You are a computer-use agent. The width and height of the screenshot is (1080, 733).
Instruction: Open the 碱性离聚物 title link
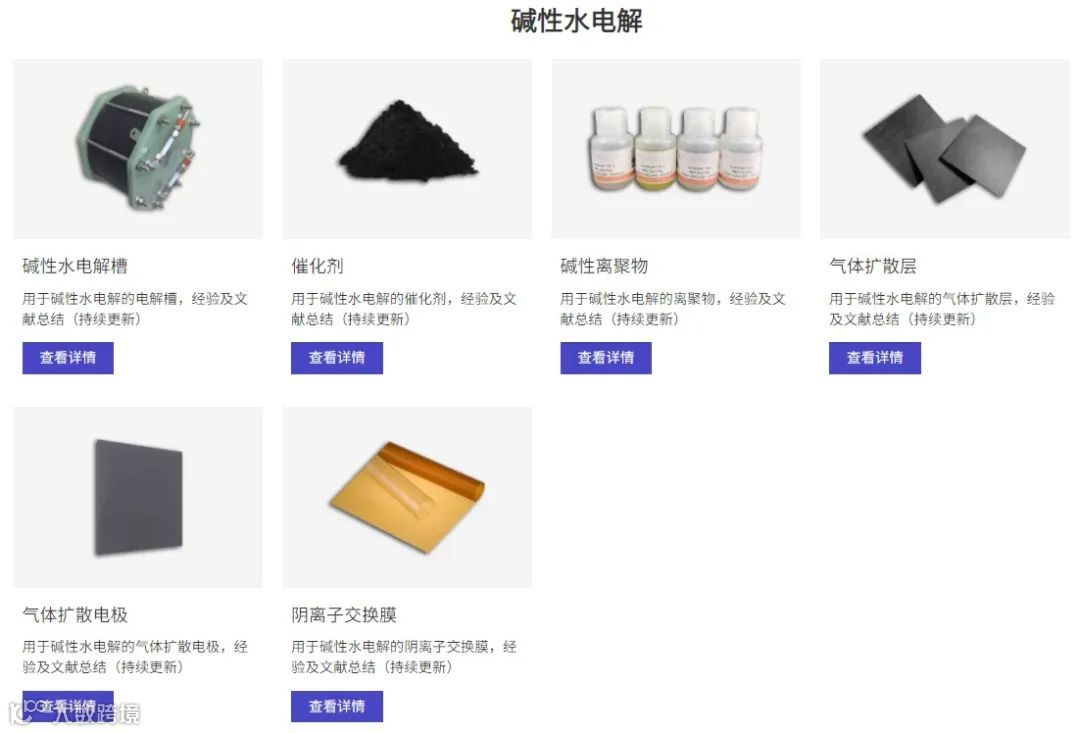(604, 266)
